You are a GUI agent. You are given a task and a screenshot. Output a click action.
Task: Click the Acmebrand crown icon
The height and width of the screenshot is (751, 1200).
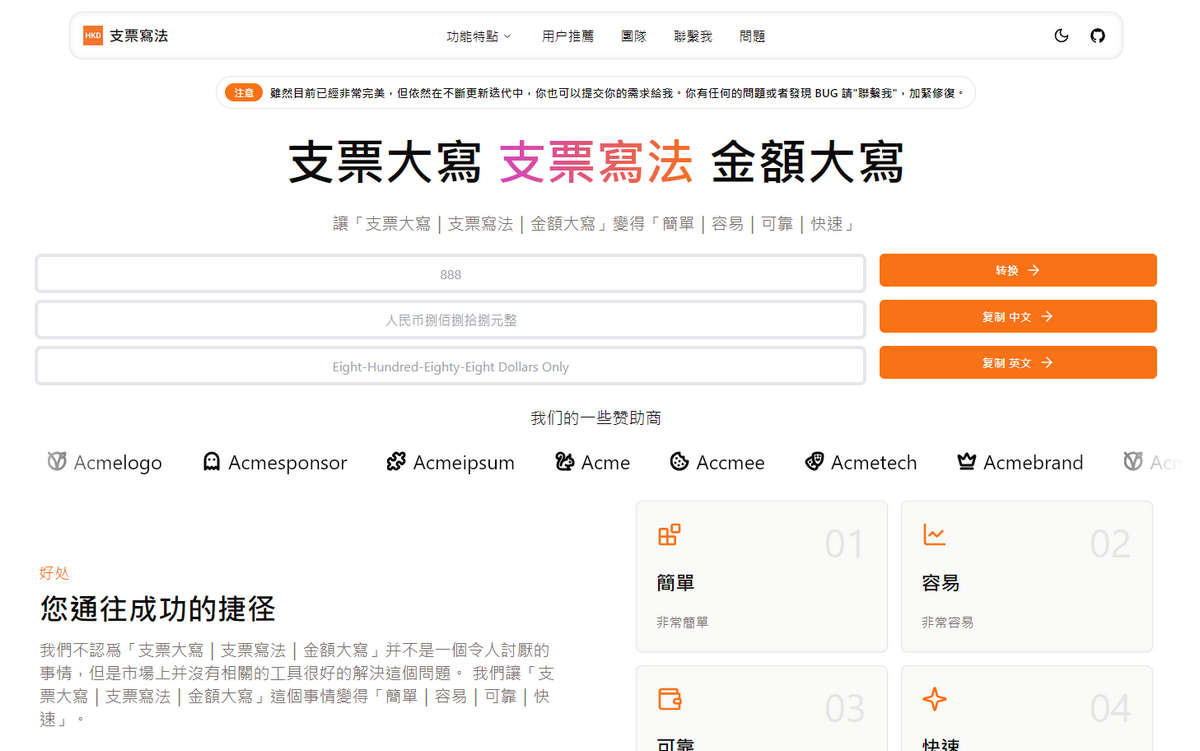click(x=966, y=462)
